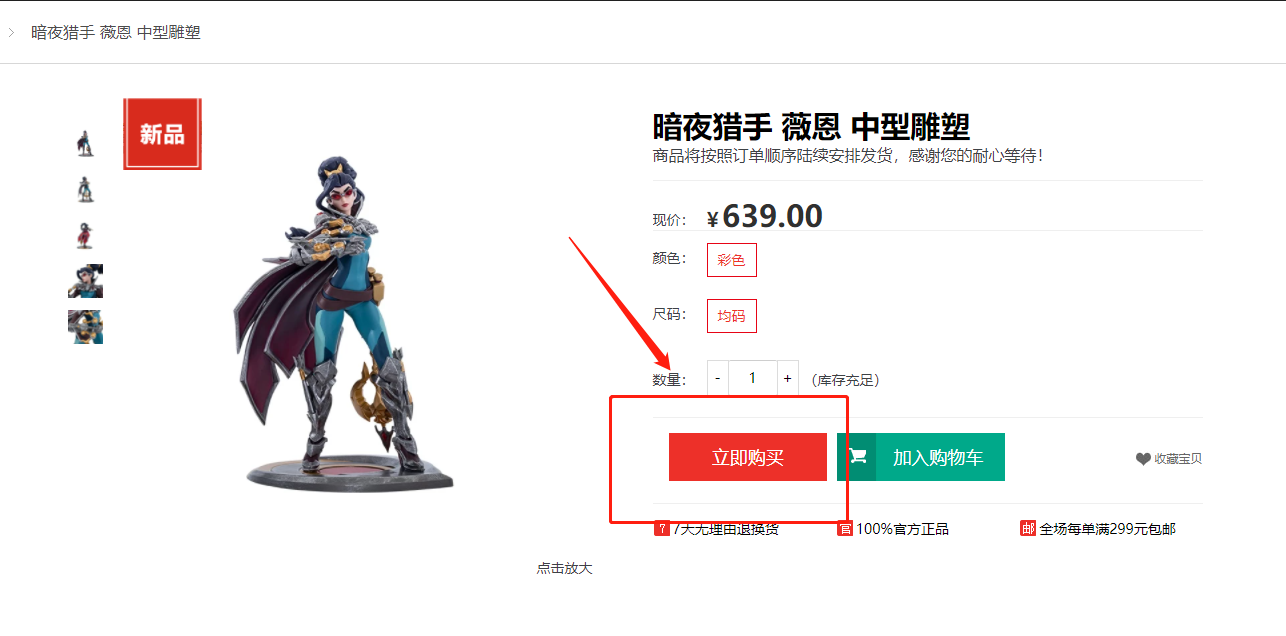Click the heart icon next to 收藏宝贝

coord(1143,459)
